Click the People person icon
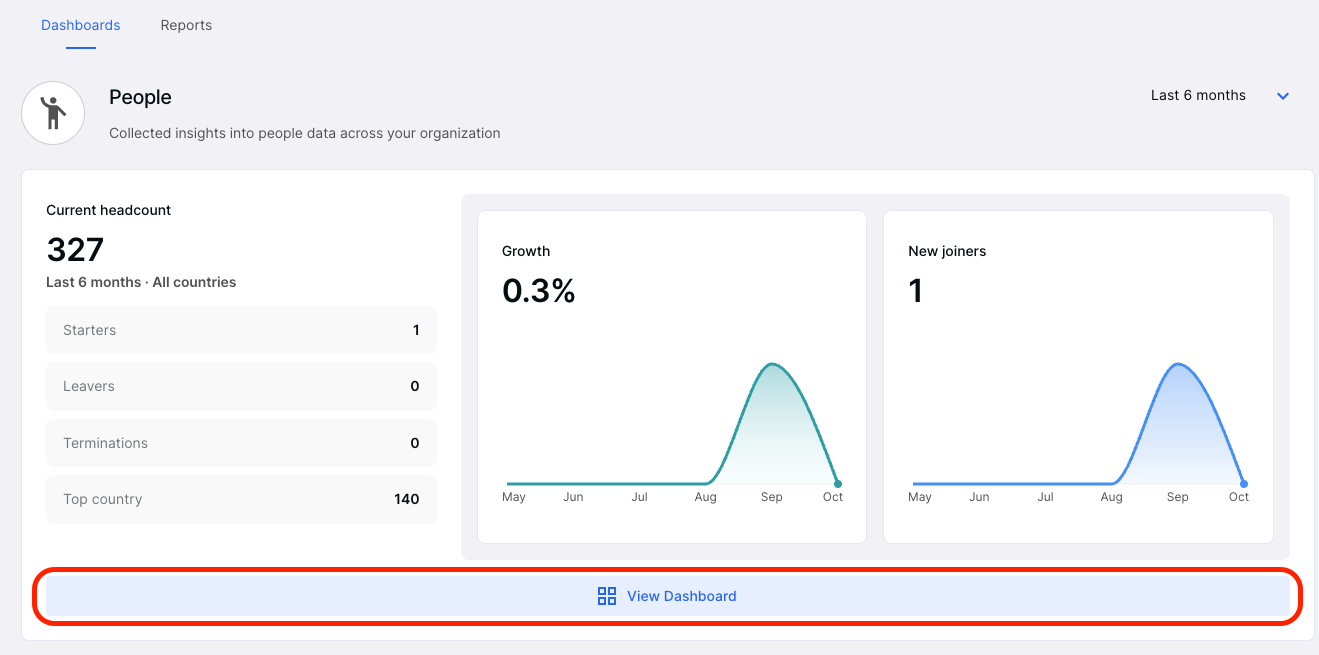Viewport: 1319px width, 655px height. pos(52,112)
